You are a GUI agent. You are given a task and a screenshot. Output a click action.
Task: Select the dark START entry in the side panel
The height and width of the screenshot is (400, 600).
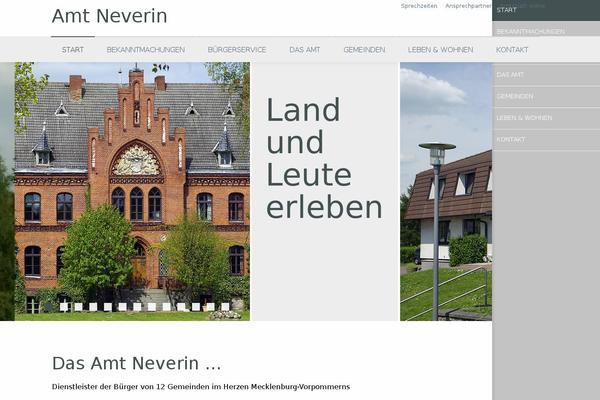click(x=546, y=10)
